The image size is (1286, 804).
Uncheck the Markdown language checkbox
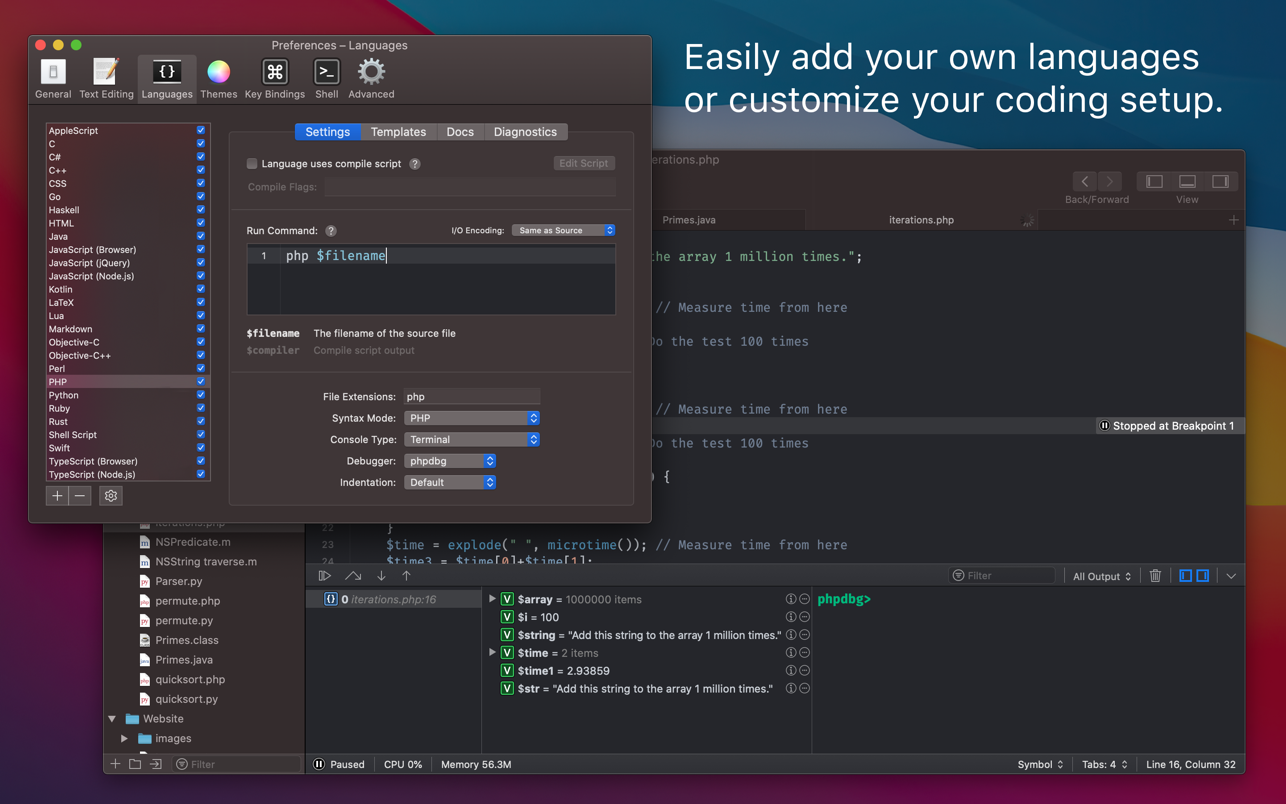[199, 328]
